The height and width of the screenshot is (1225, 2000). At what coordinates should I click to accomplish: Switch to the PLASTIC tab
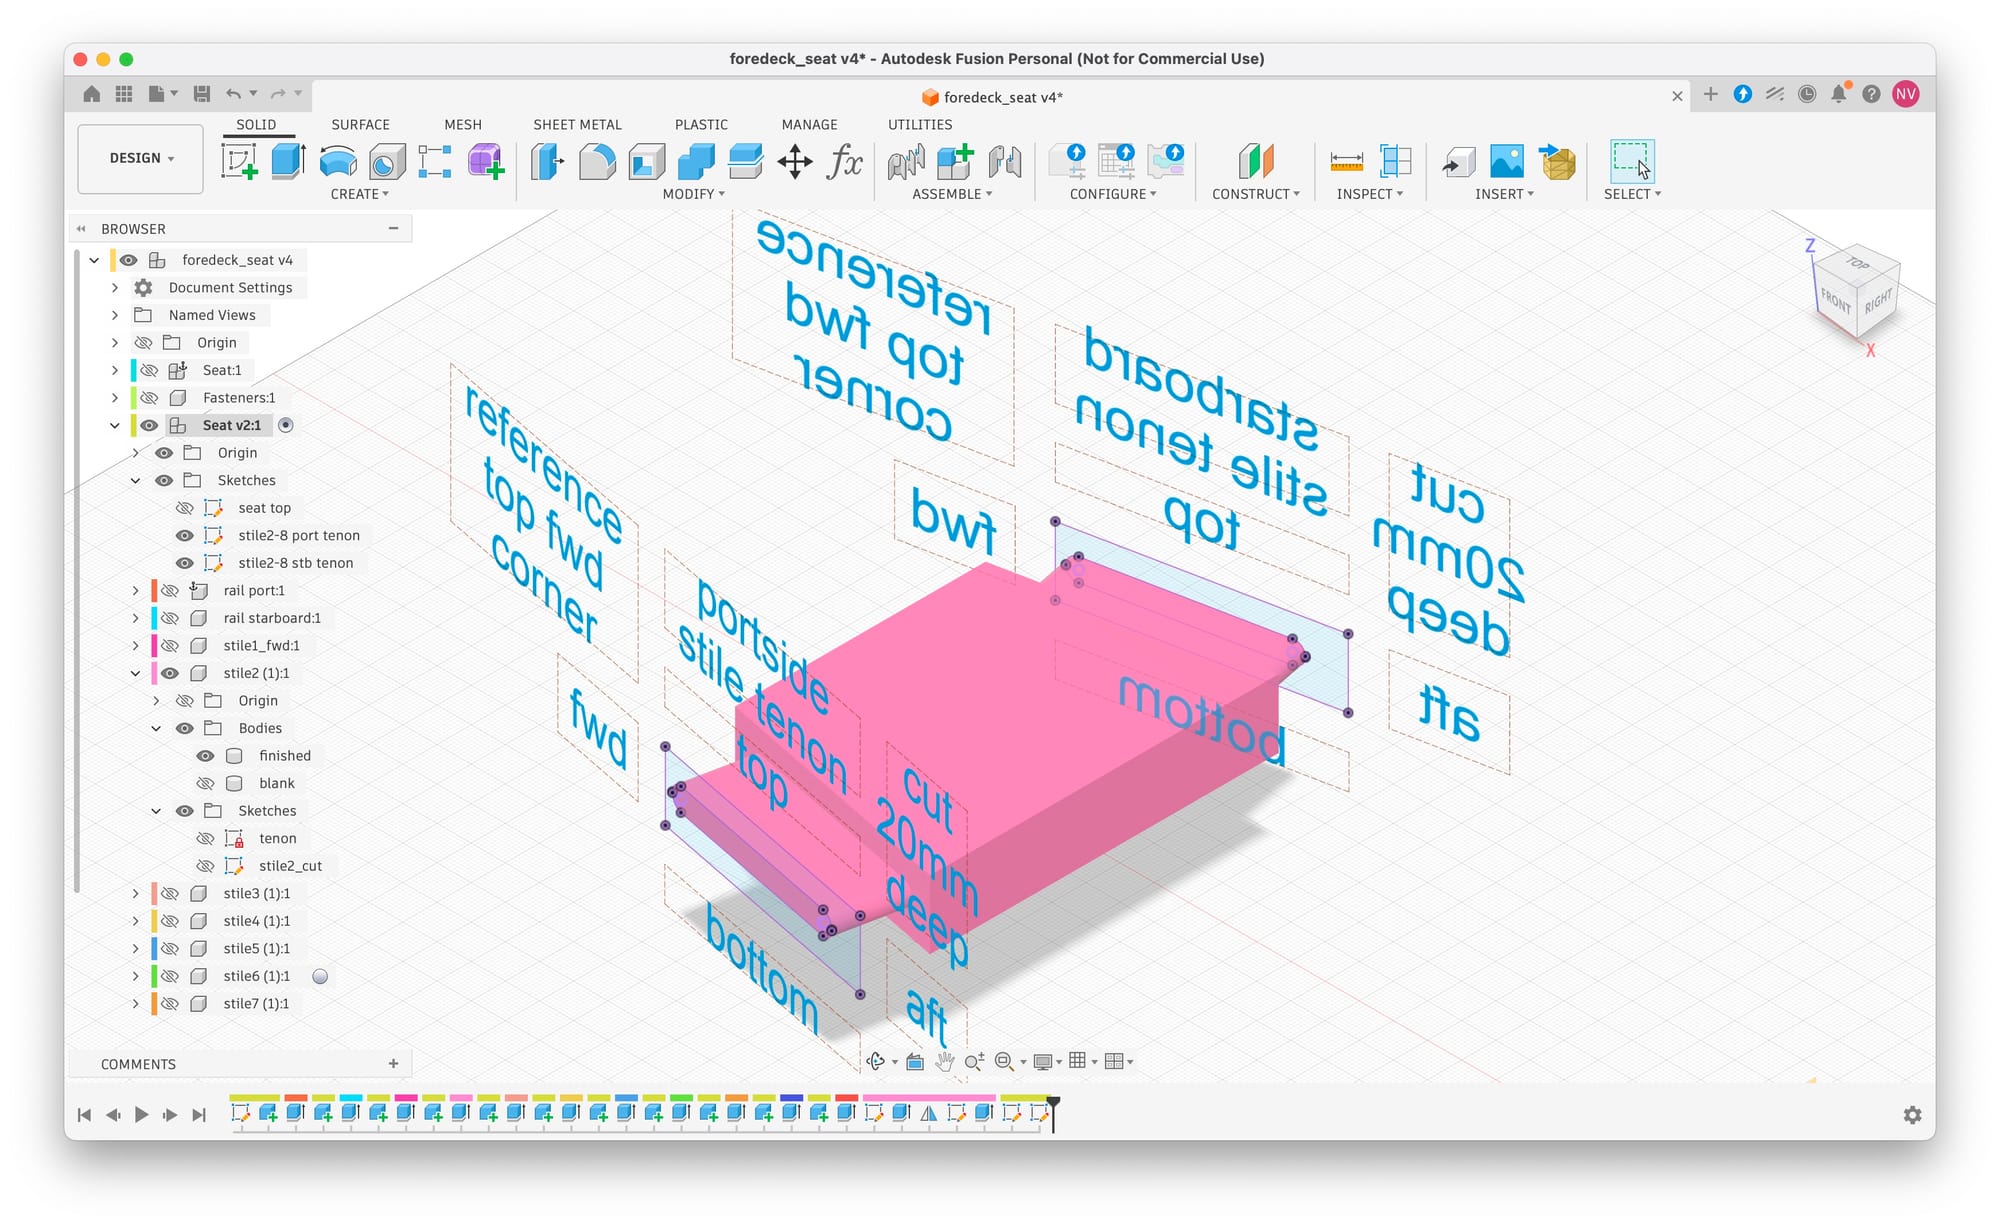coord(701,125)
